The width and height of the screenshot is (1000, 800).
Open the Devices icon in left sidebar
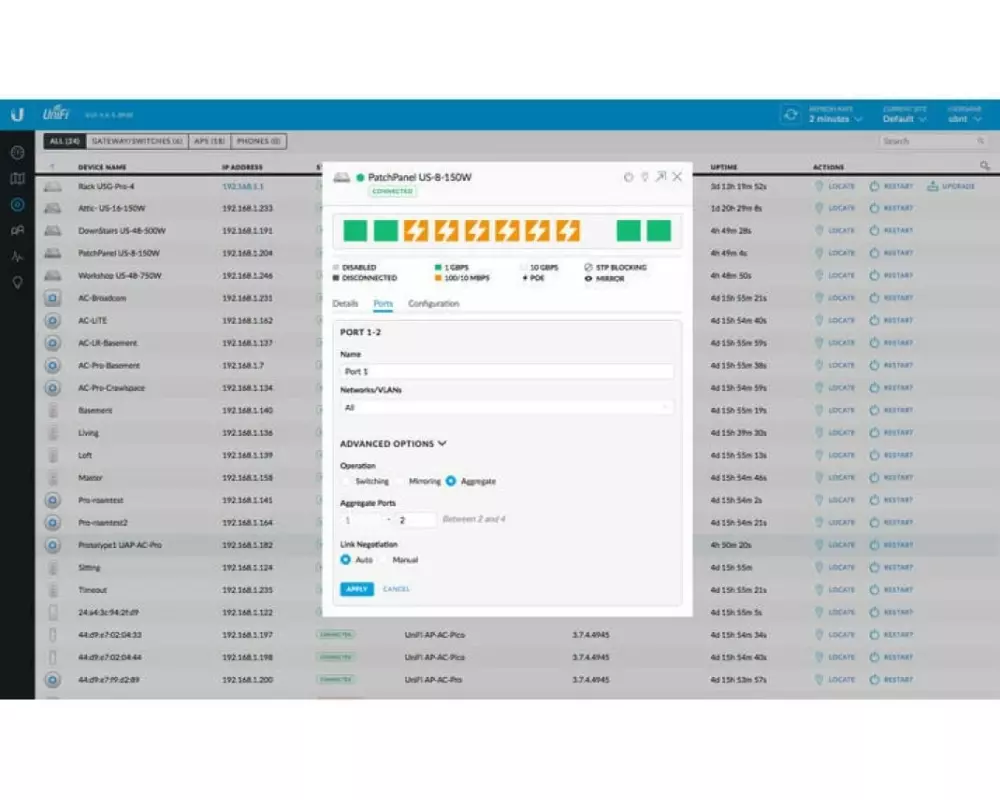17,204
